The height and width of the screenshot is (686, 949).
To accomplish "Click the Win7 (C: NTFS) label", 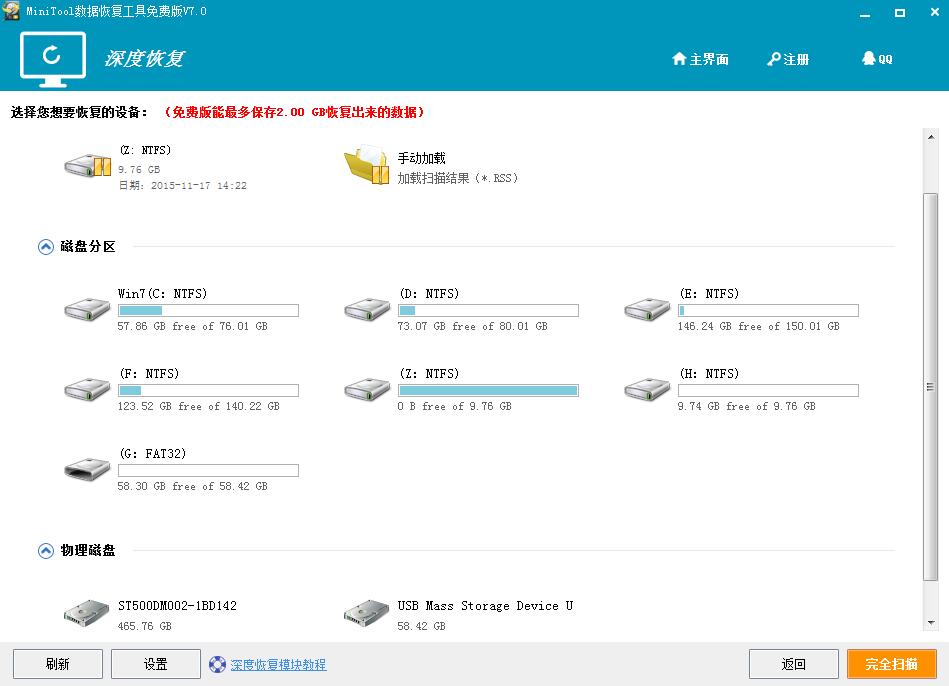I will click(162, 294).
